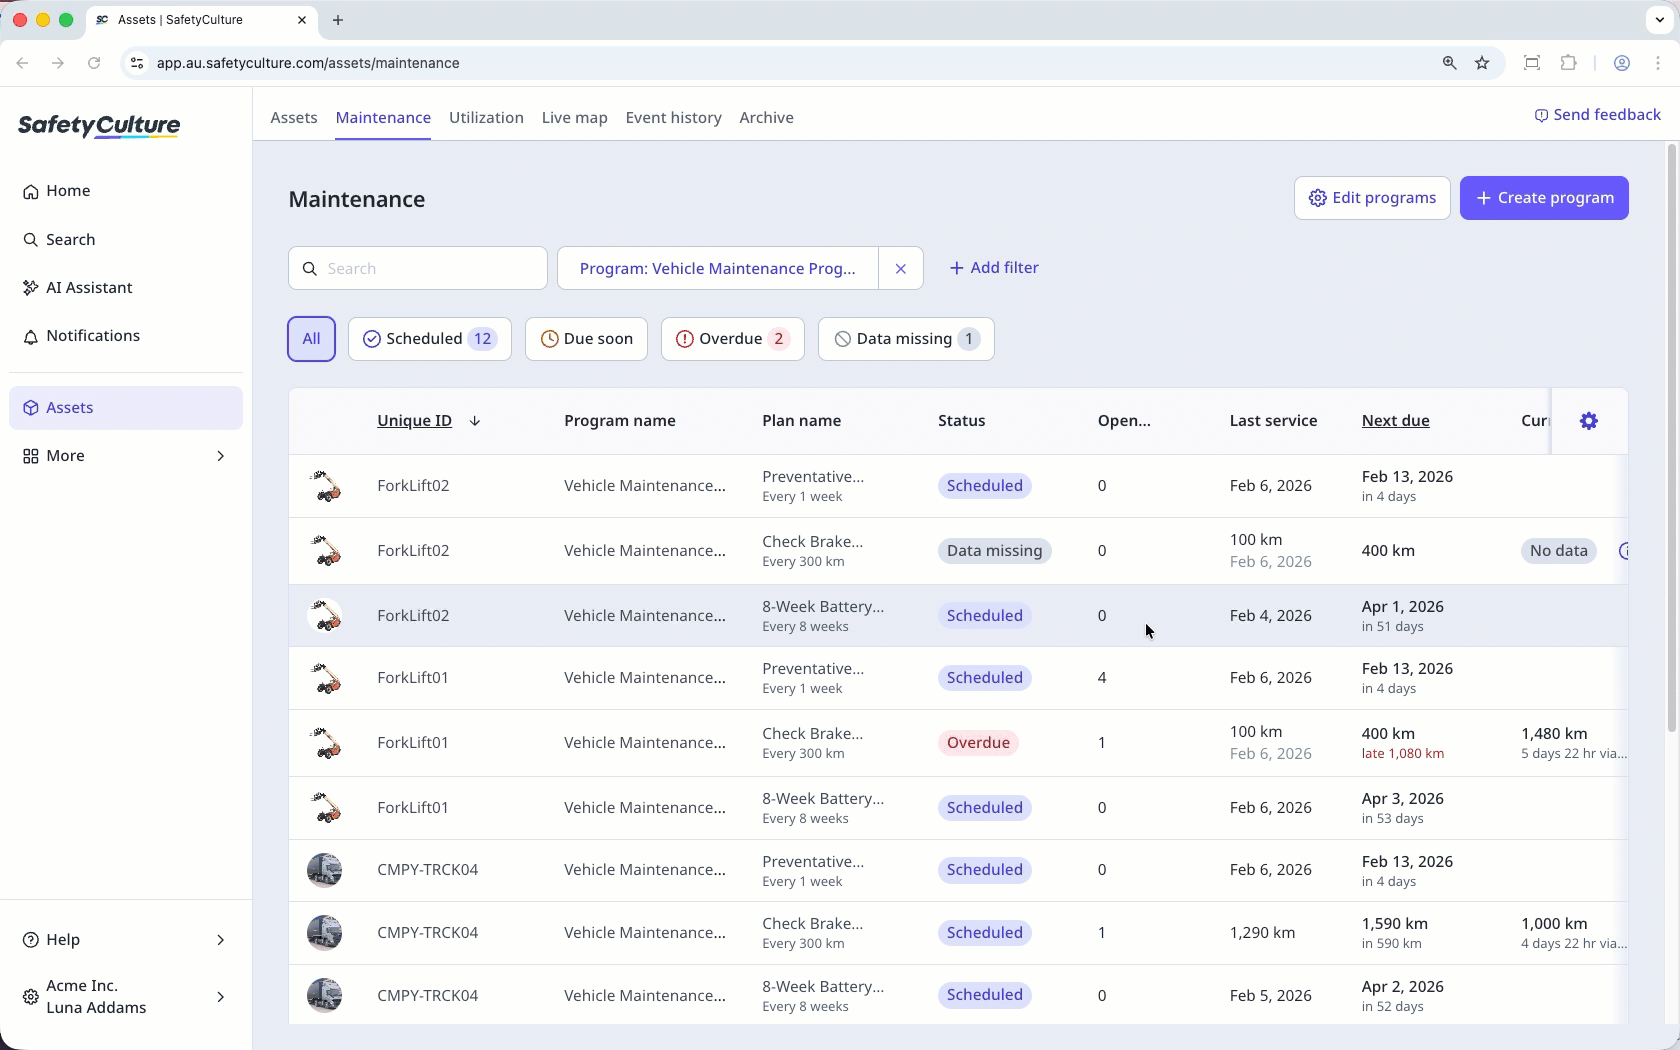Bookmark this page with the star icon
The image size is (1680, 1050).
[1482, 63]
